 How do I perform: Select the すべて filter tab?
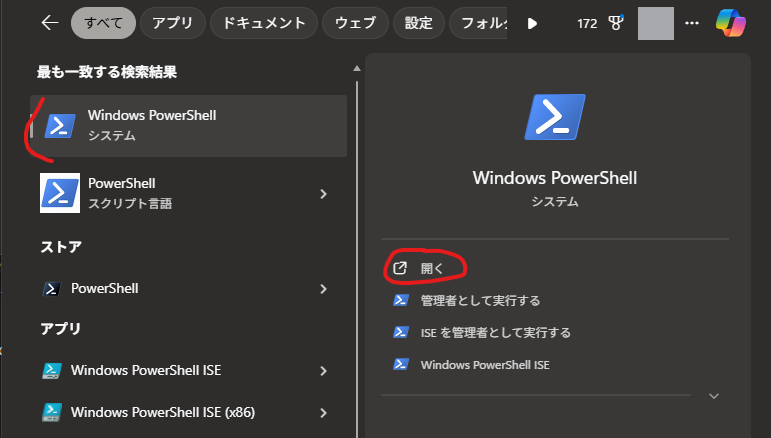click(x=103, y=23)
